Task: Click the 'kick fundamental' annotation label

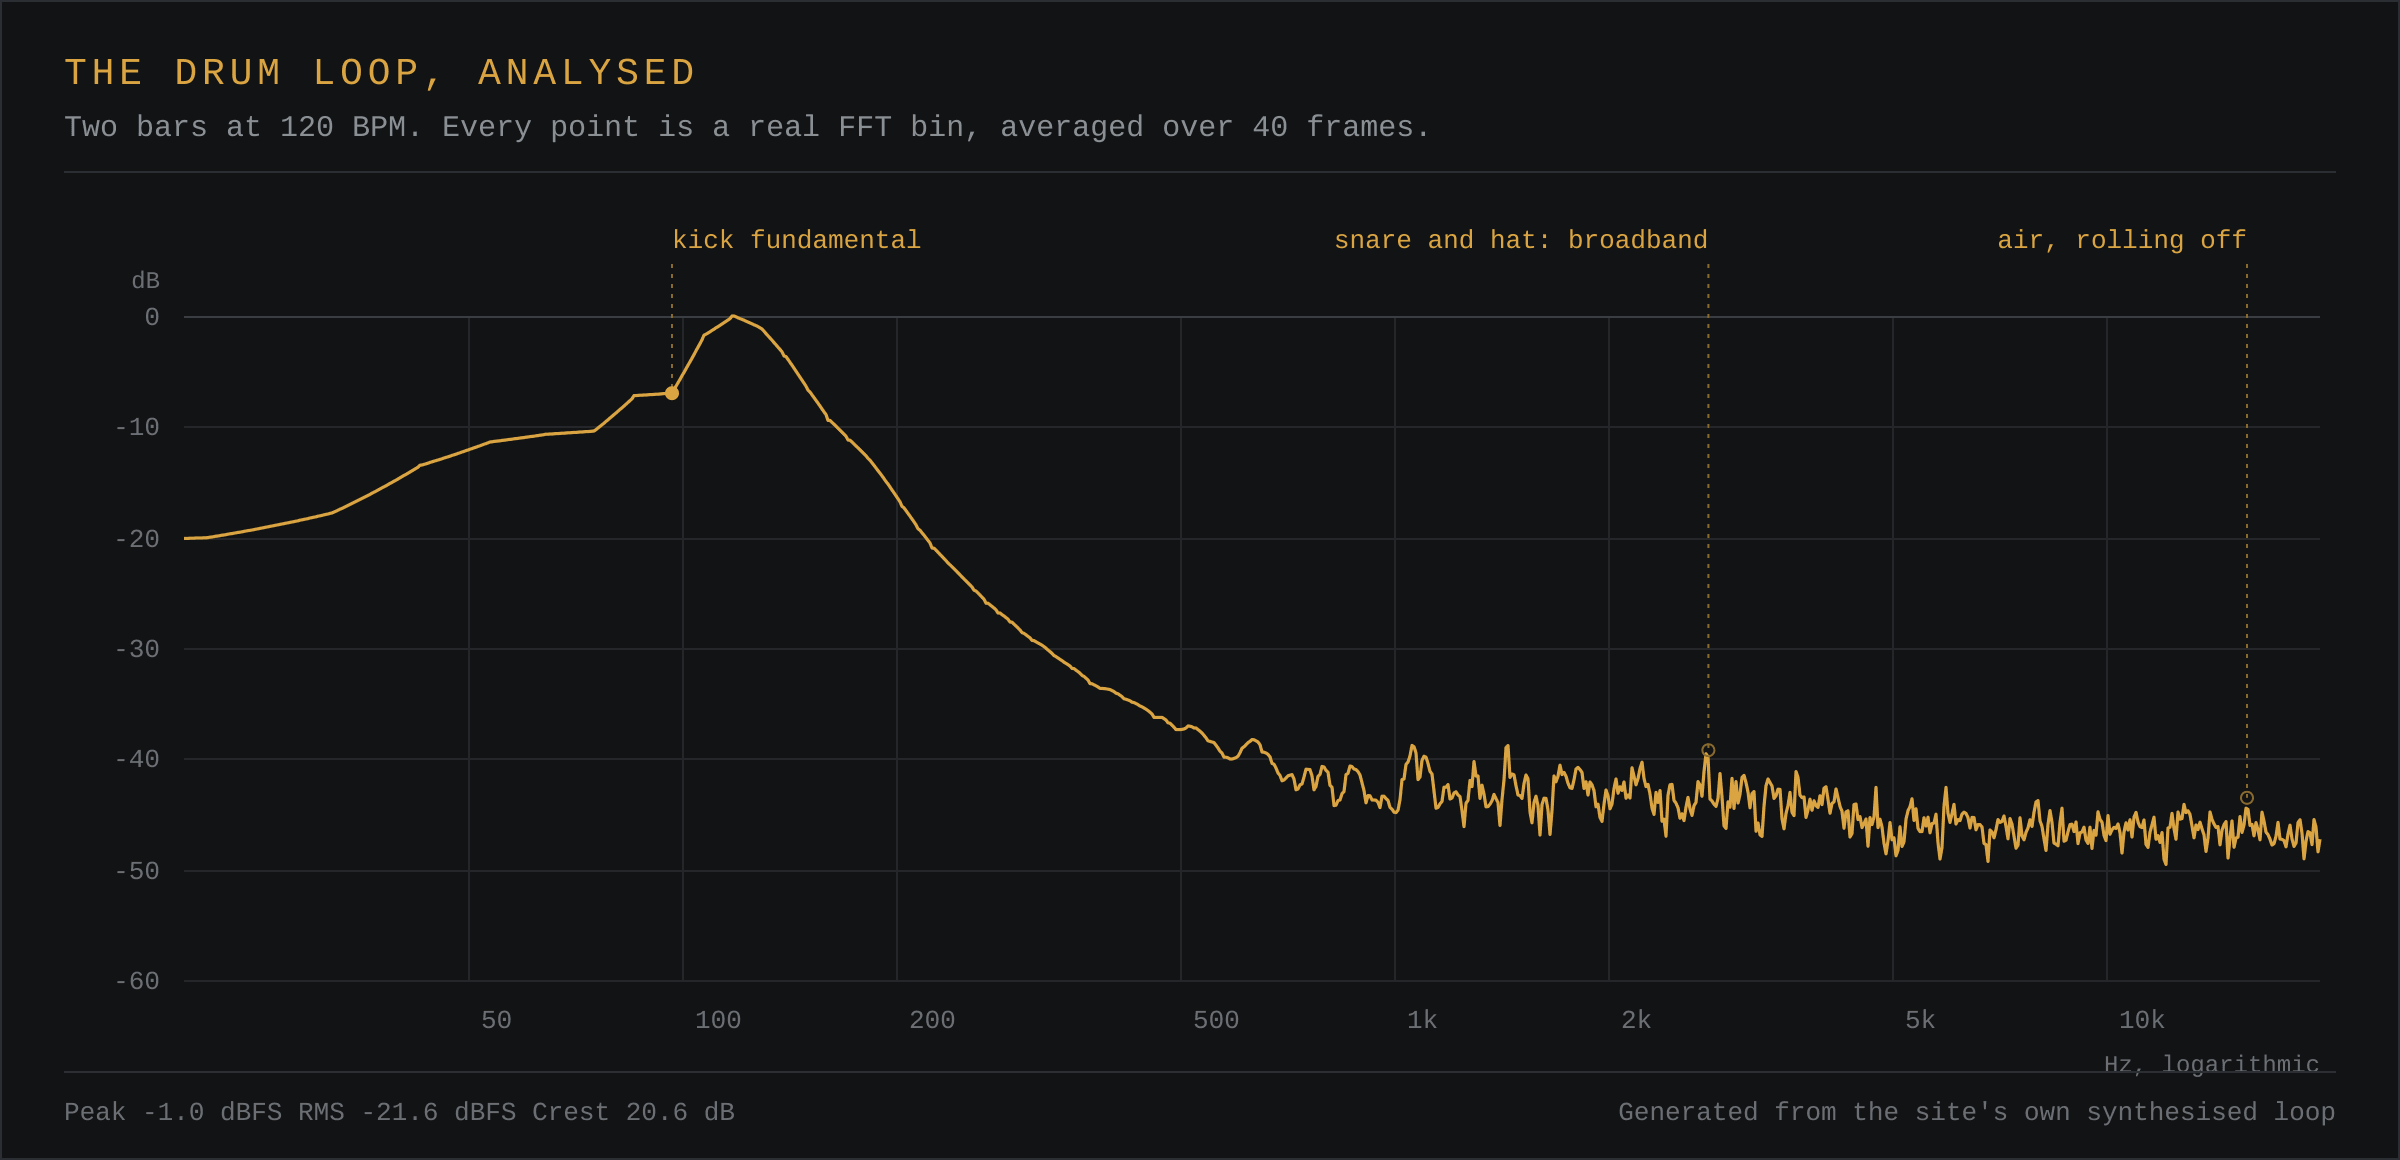Action: (796, 240)
